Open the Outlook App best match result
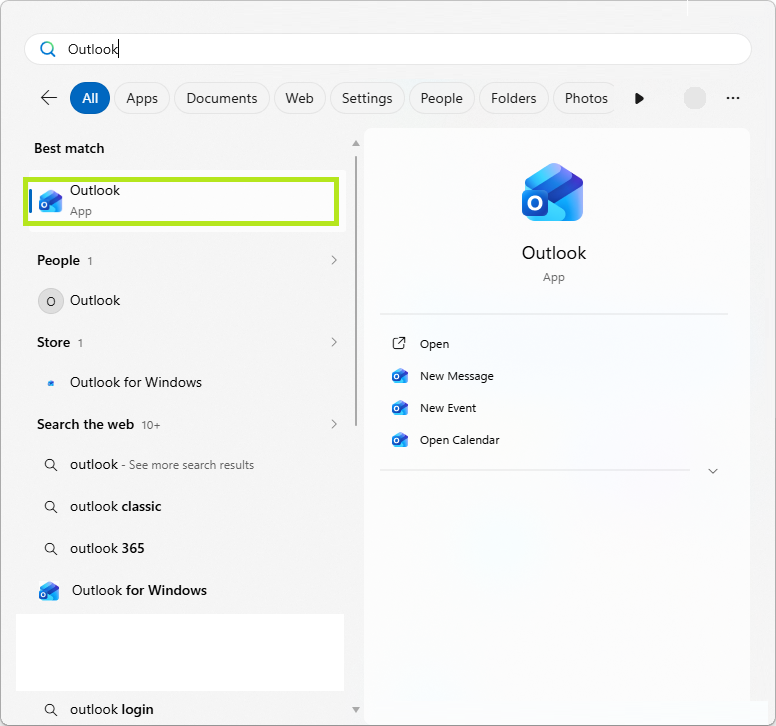This screenshot has height=726, width=776. click(181, 201)
